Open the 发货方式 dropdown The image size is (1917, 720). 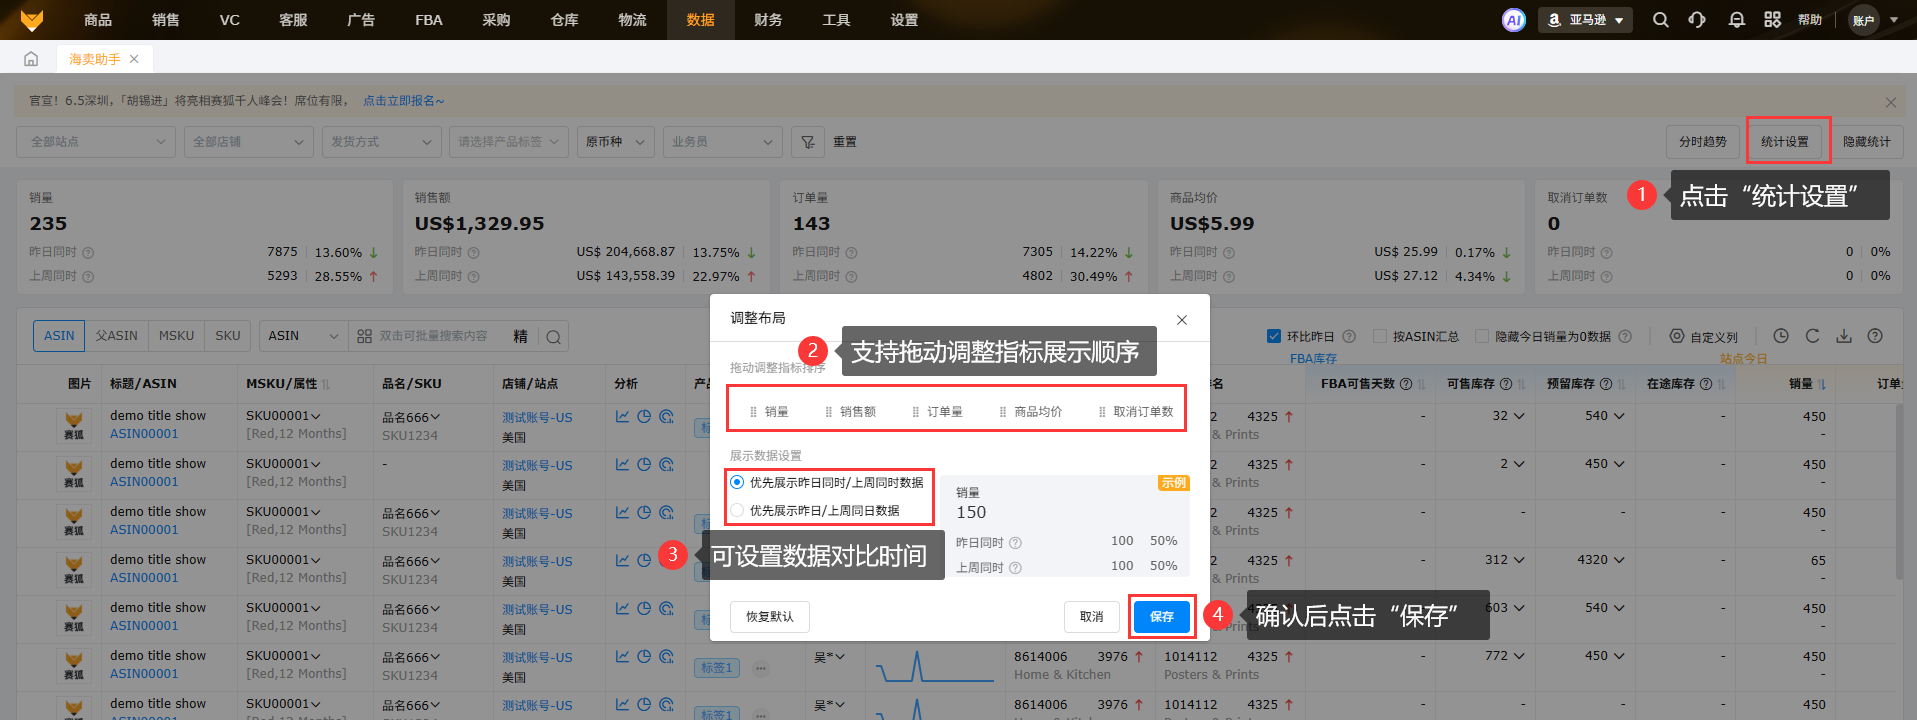pyautogui.click(x=382, y=142)
